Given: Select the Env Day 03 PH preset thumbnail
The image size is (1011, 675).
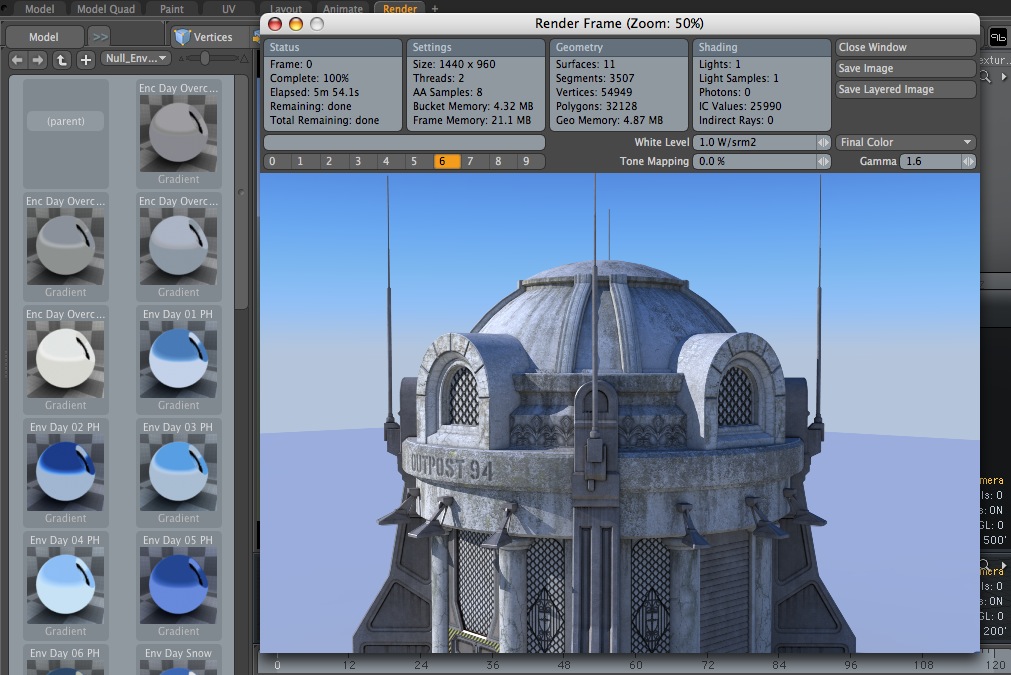Looking at the screenshot, I should point(178,473).
